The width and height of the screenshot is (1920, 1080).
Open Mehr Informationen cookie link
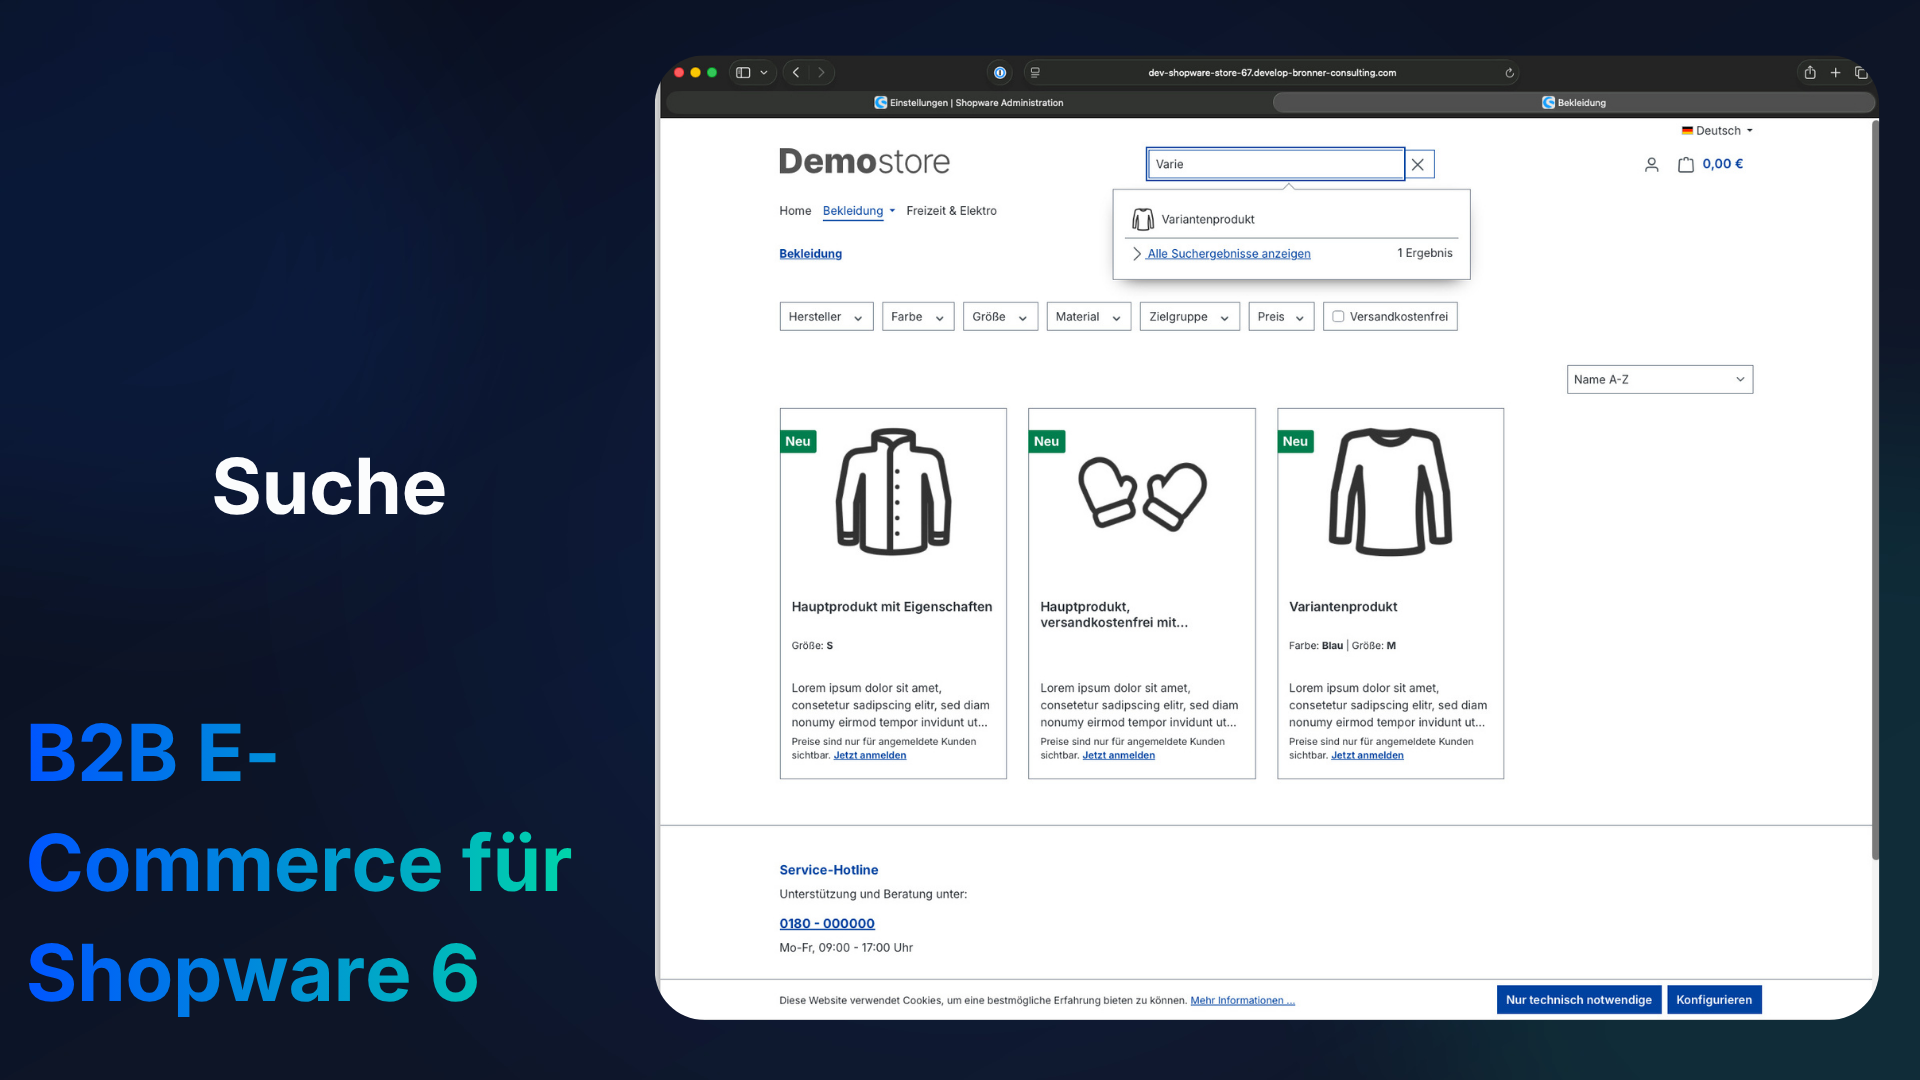coord(1242,1001)
